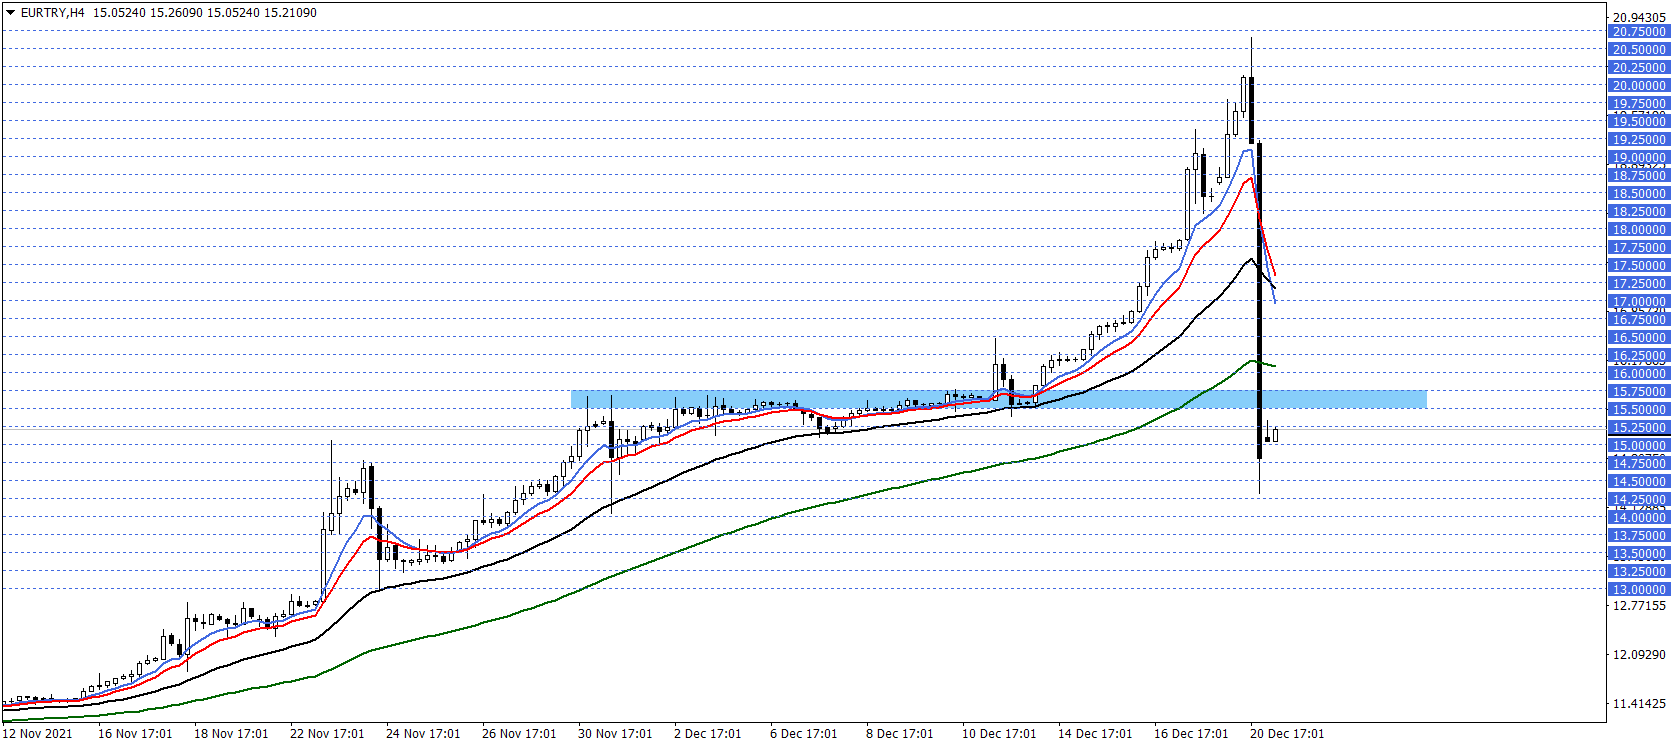Click the 14 Dec 17:01 time label
The height and width of the screenshot is (746, 1677).
tap(1095, 734)
